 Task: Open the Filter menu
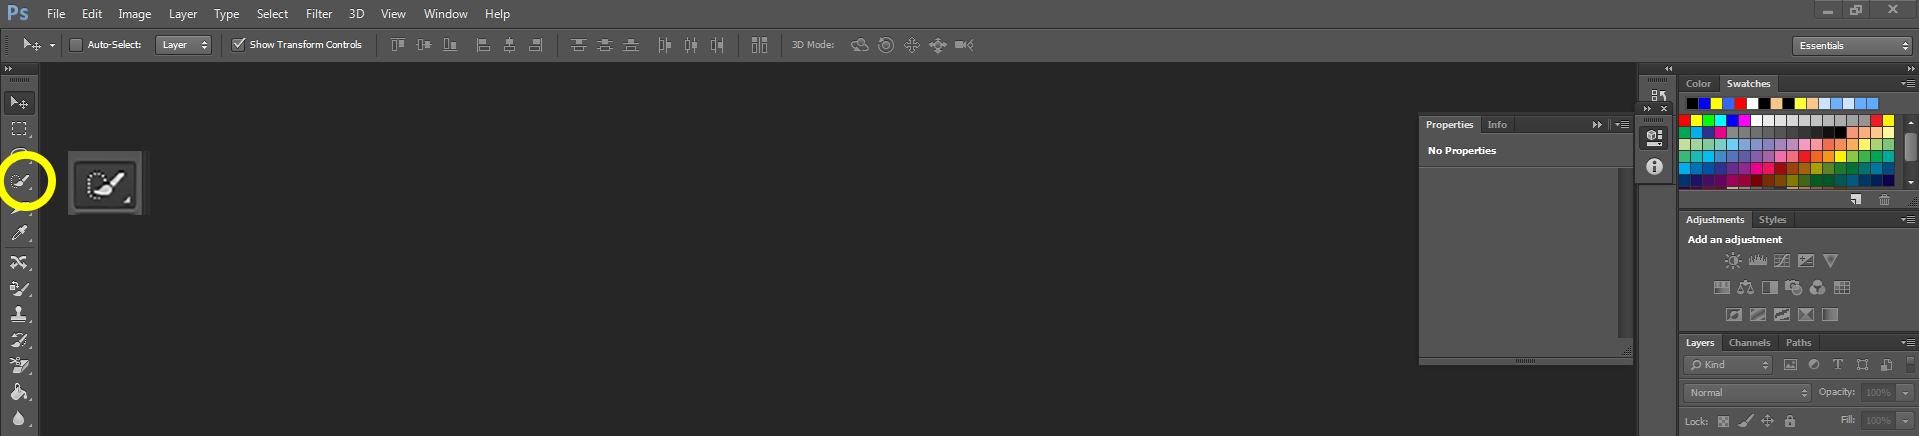319,14
